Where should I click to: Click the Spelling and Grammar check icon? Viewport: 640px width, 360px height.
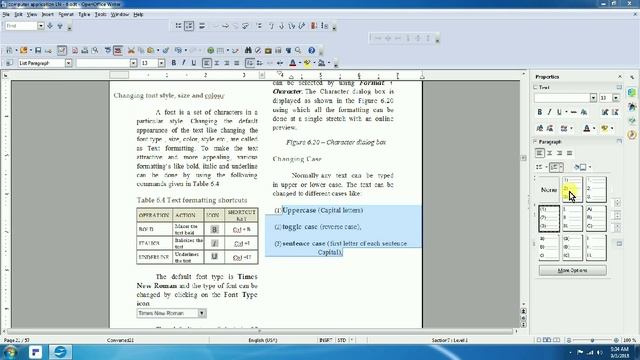coord(108,50)
